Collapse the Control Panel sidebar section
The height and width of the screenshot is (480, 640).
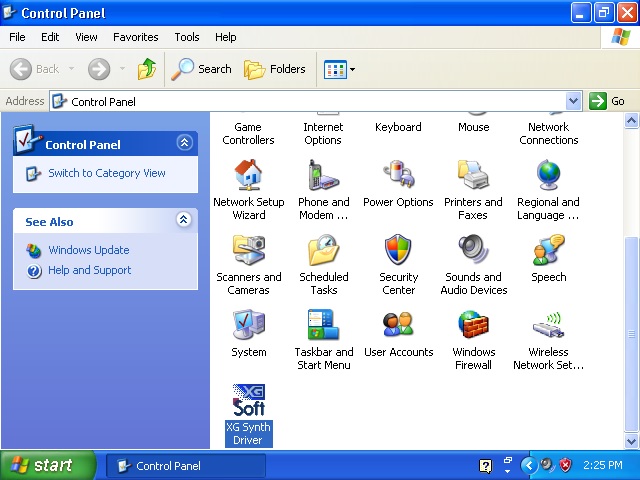click(183, 143)
